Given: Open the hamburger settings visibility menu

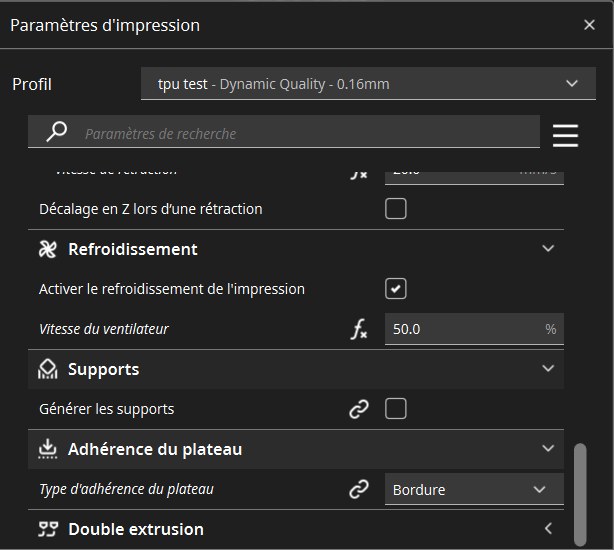Looking at the screenshot, I should tap(566, 134).
